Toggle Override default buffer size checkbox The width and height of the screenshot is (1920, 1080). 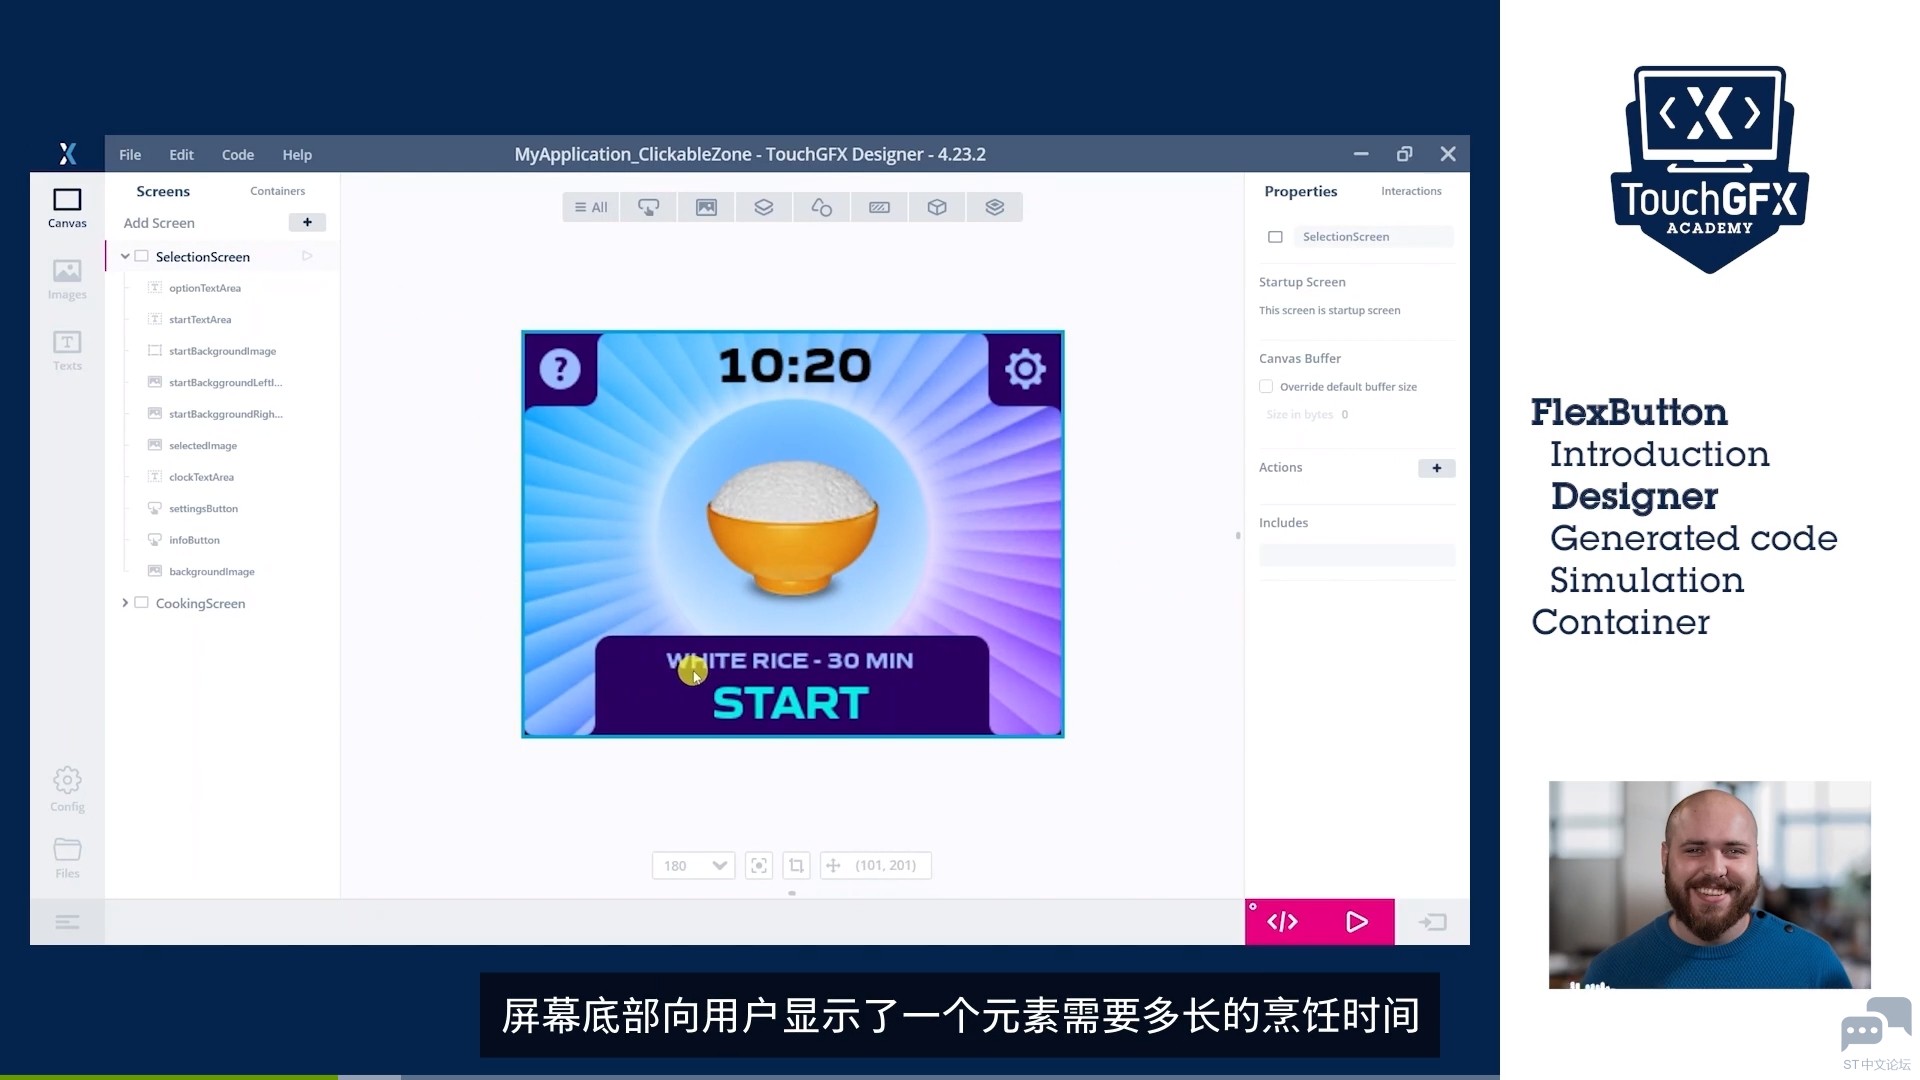click(x=1266, y=386)
